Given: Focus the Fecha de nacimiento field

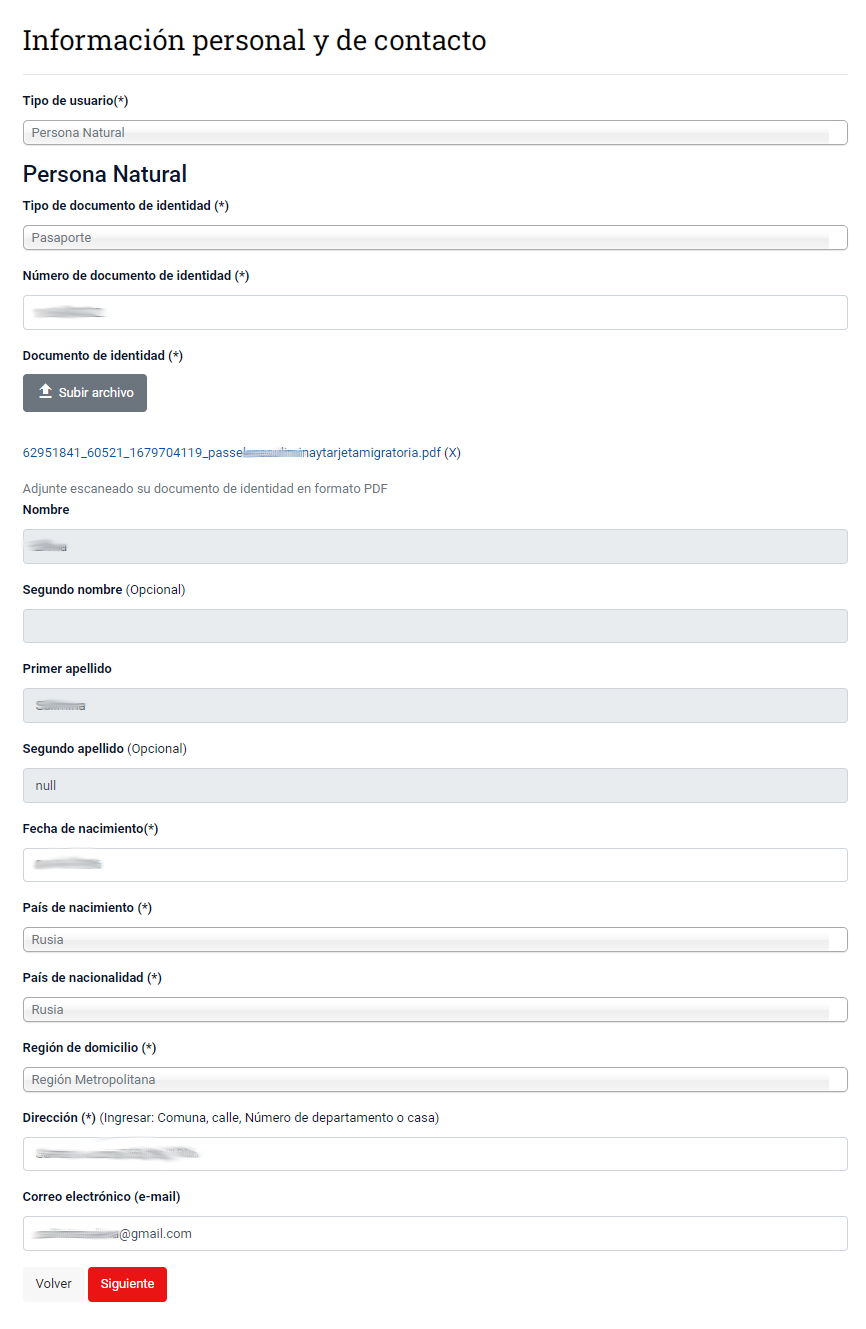Looking at the screenshot, I should point(434,865).
